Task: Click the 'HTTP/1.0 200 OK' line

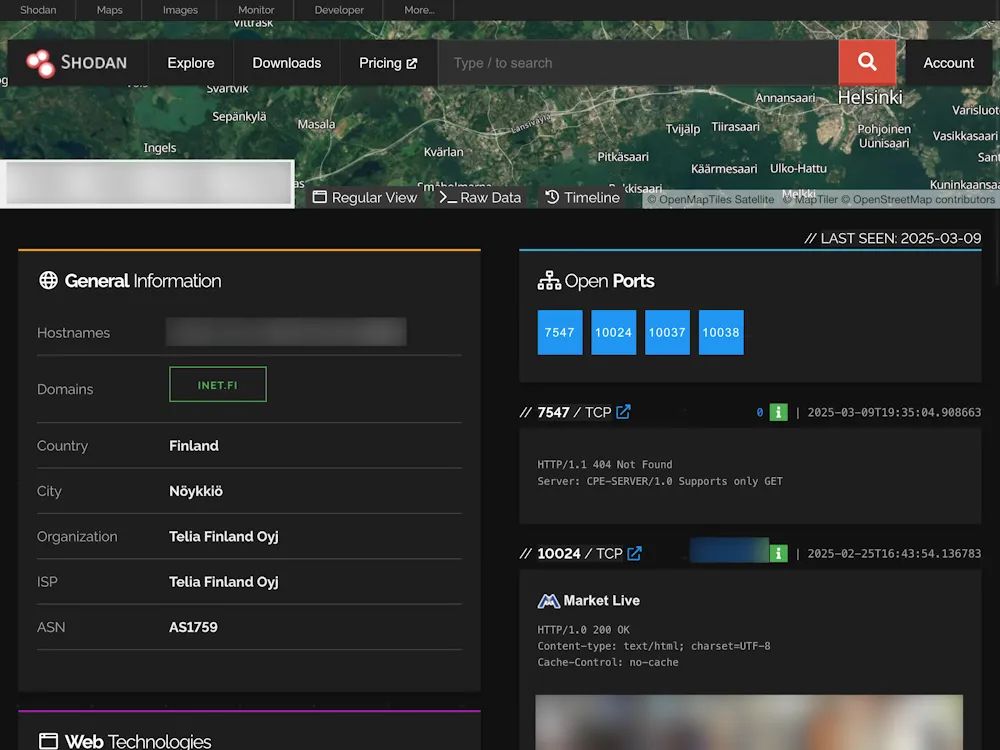Action: (584, 630)
